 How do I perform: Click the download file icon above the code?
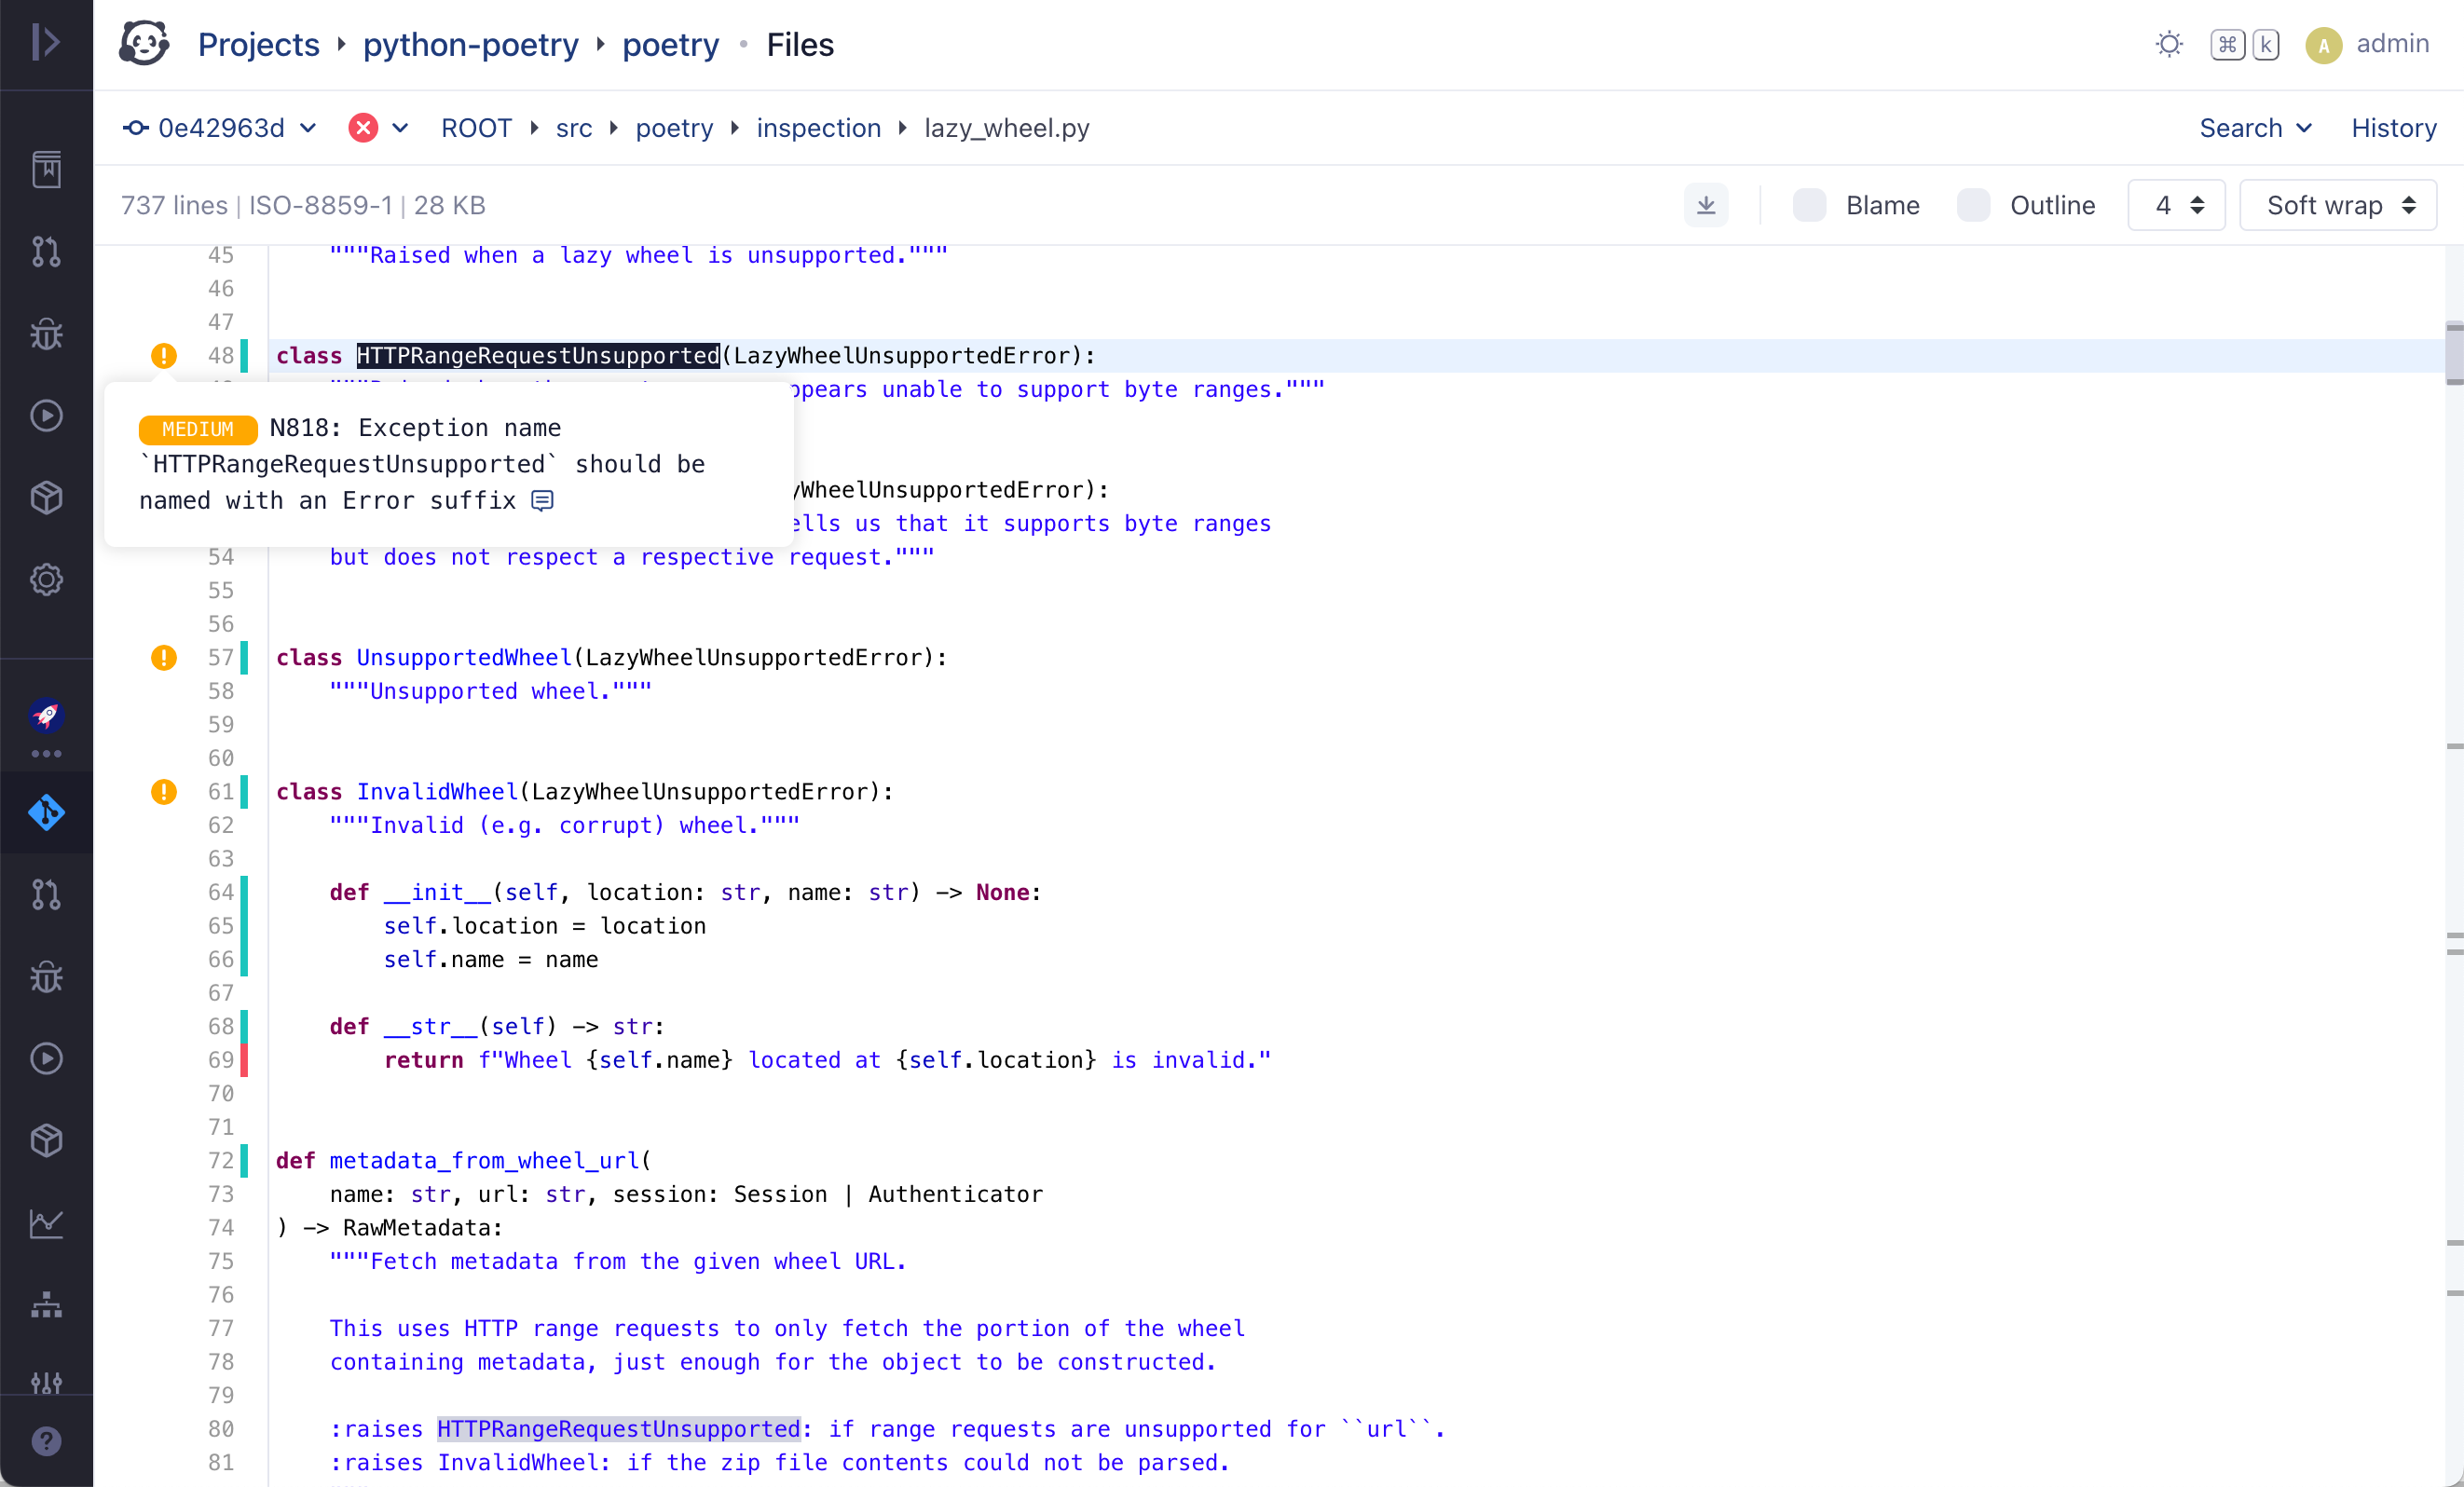click(x=1706, y=204)
